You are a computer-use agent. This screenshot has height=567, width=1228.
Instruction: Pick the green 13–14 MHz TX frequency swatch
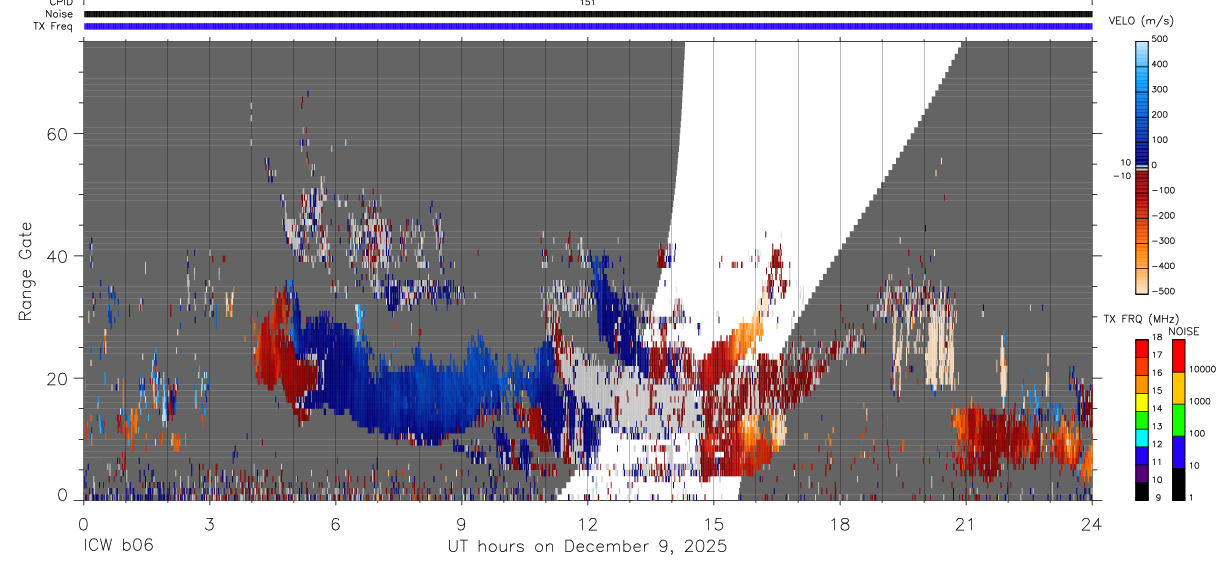click(1142, 420)
